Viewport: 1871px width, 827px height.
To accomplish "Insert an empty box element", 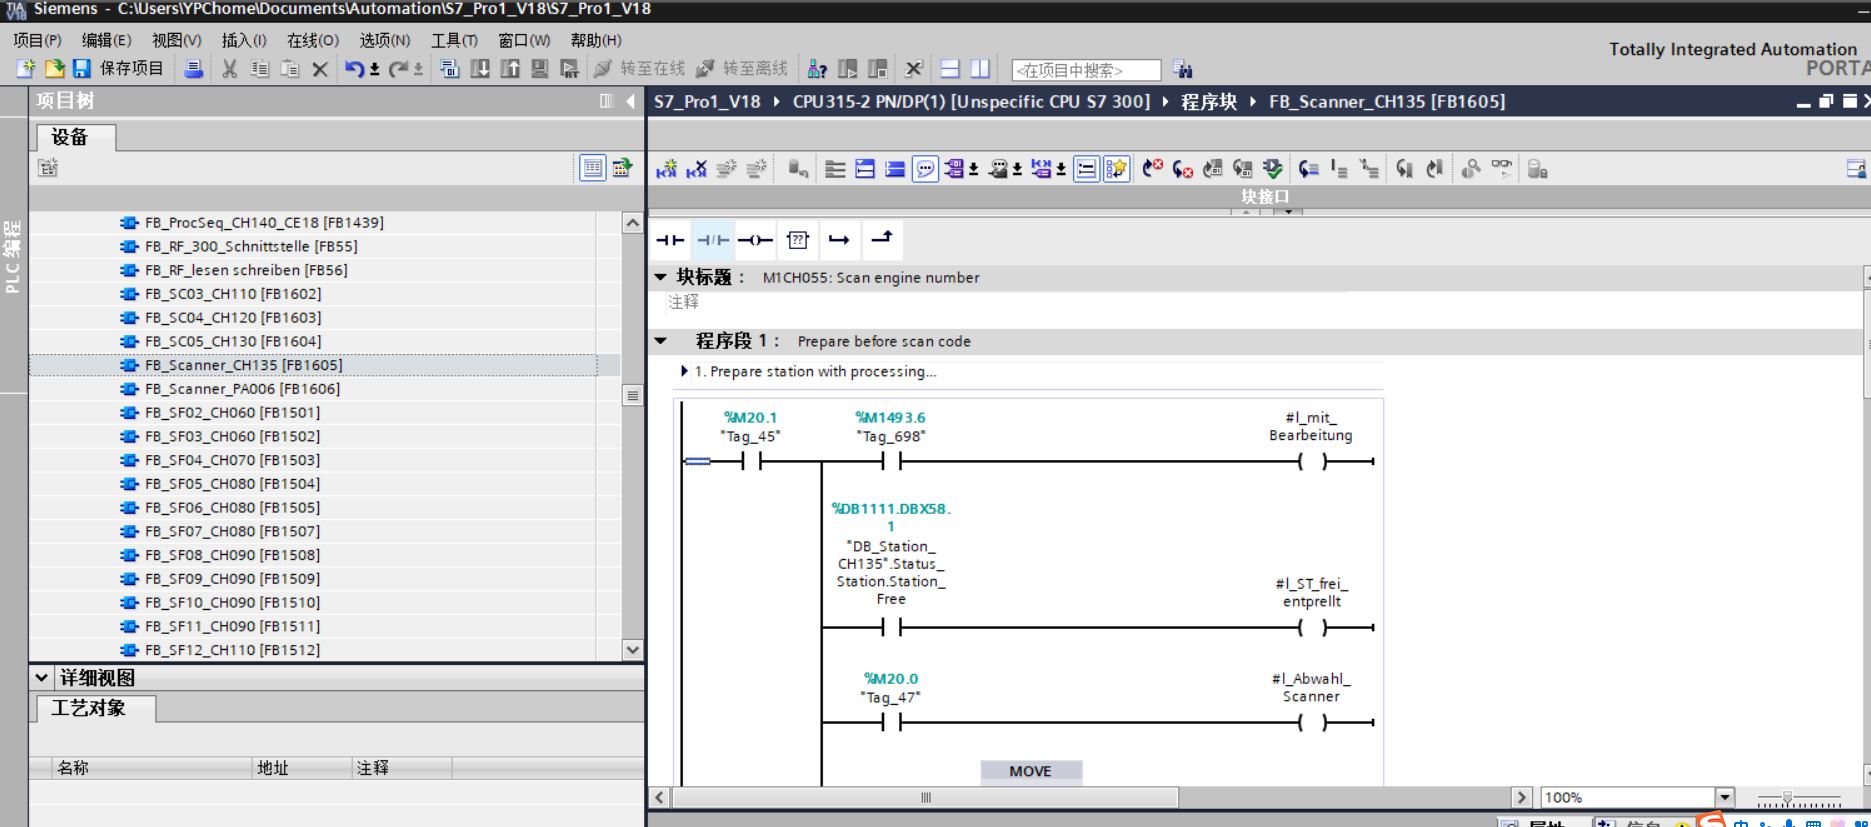I will click(797, 240).
